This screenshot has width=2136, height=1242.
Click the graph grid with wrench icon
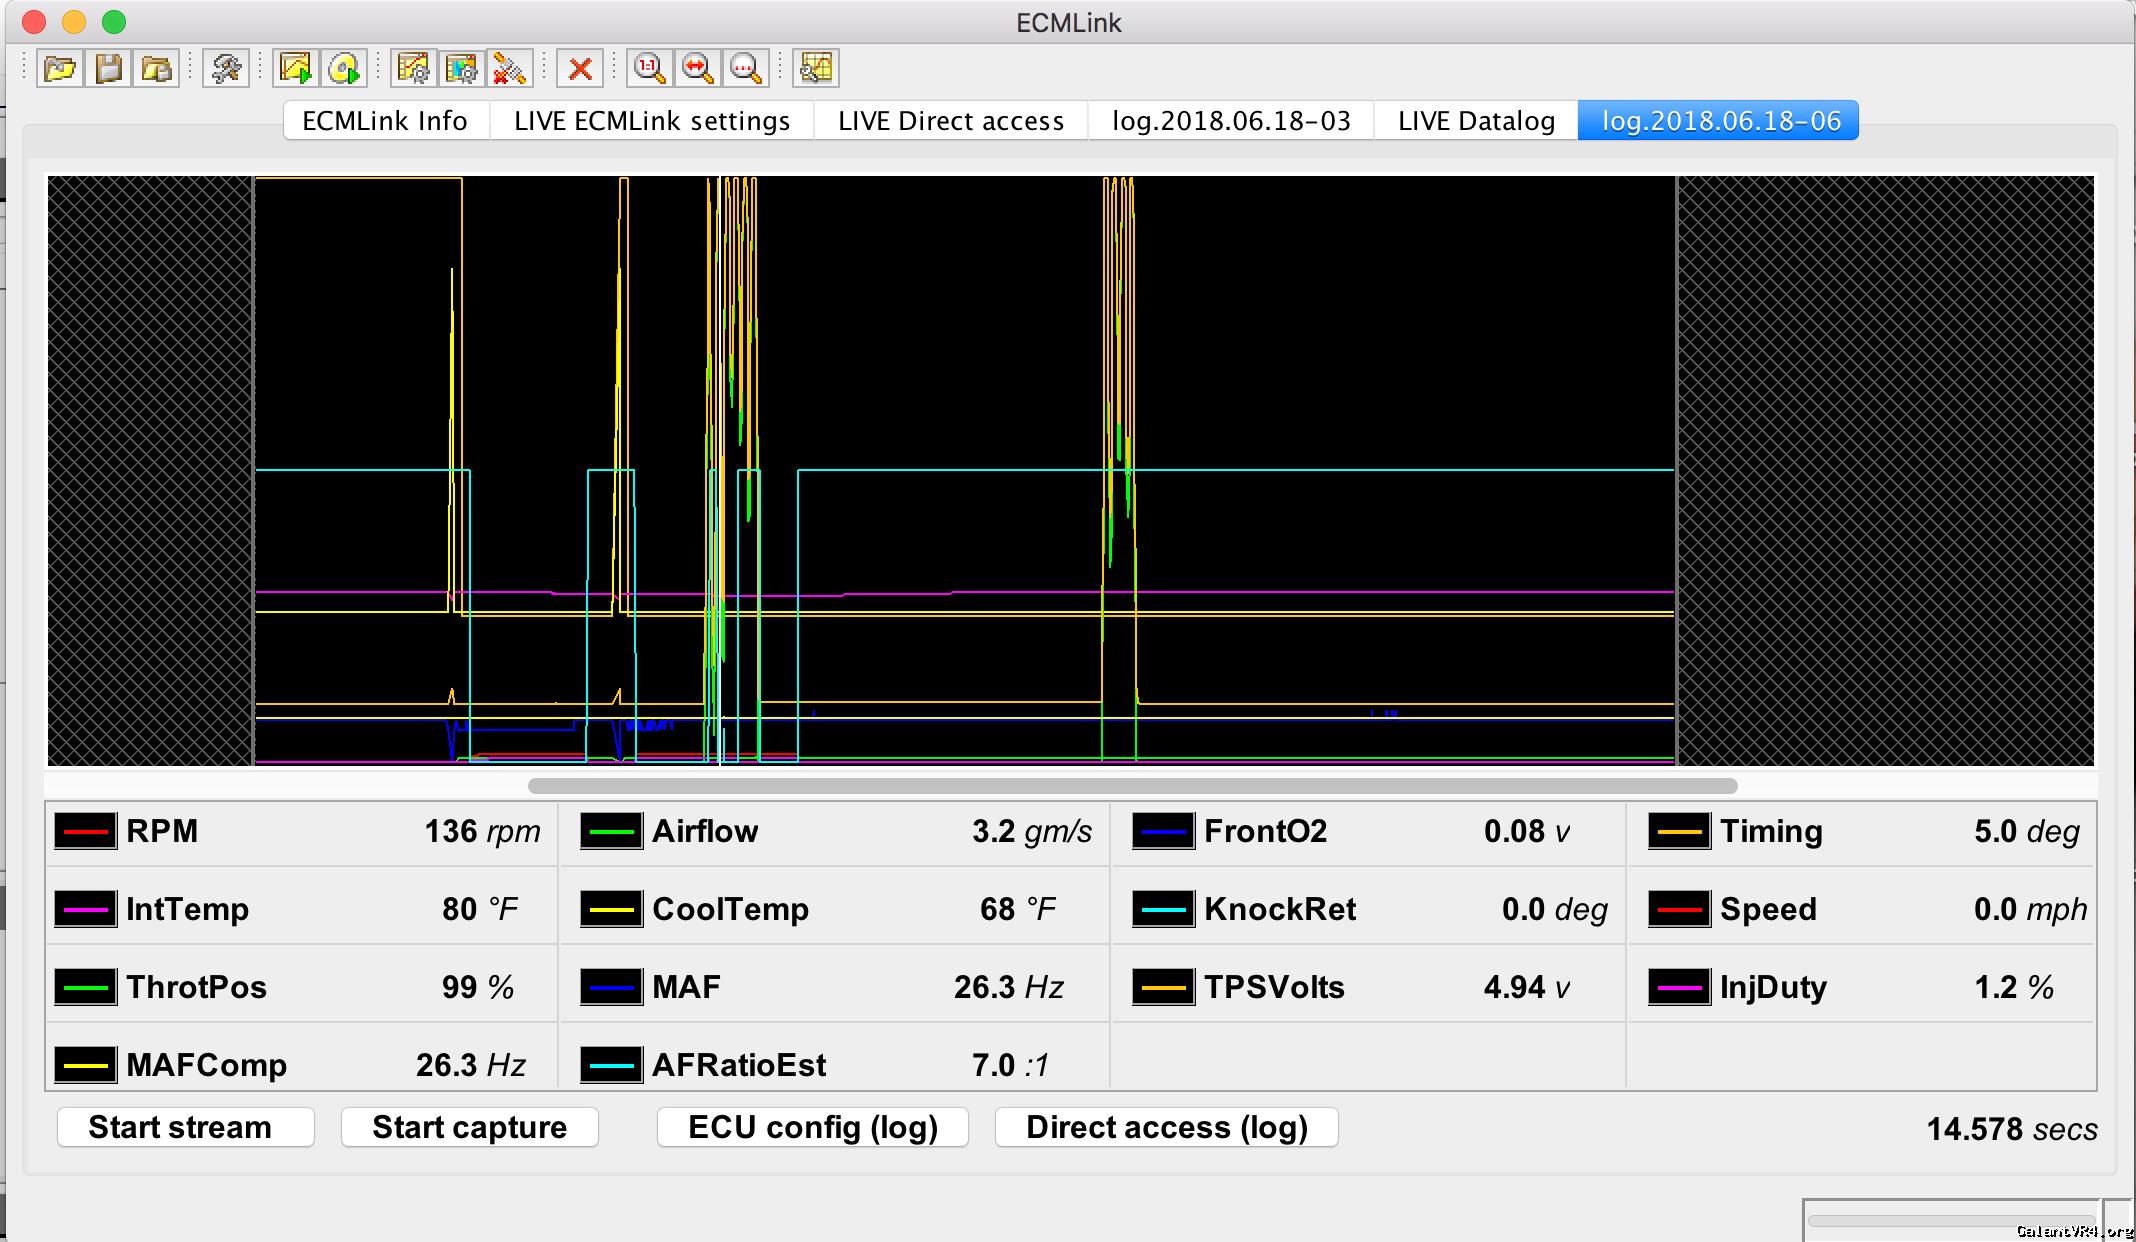[x=816, y=69]
